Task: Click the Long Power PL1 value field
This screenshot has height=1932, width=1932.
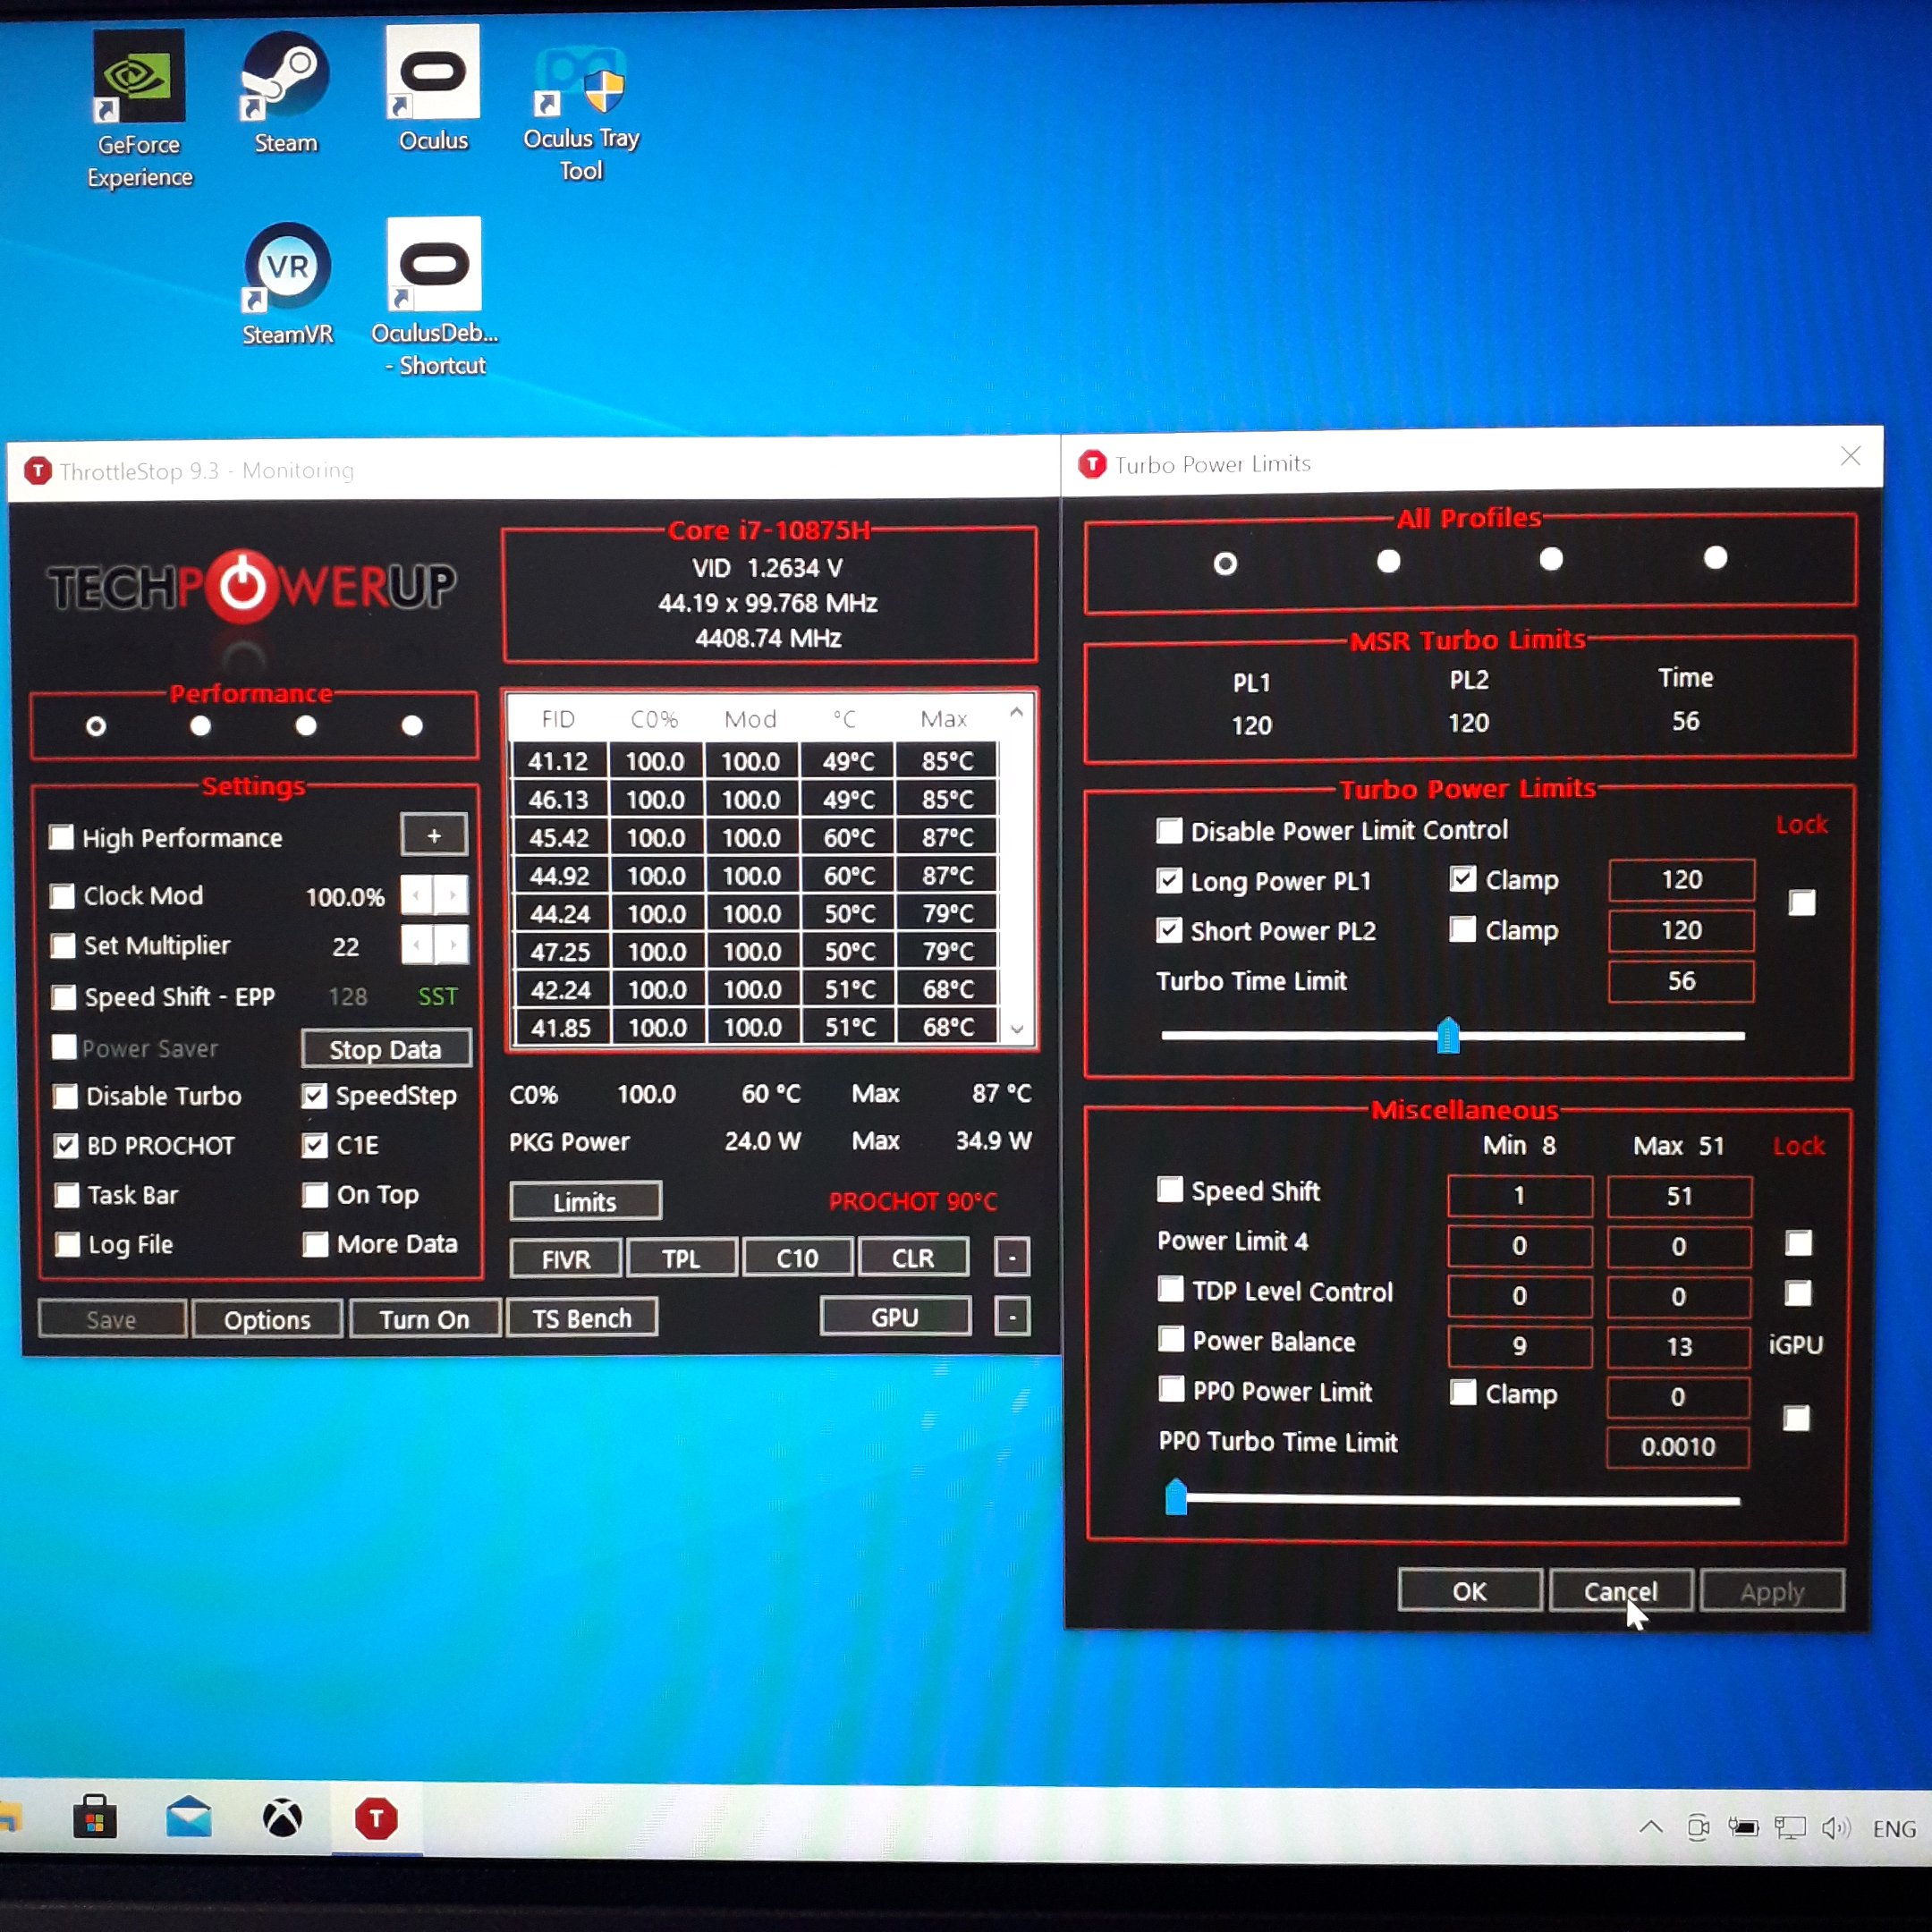Action: (1681, 879)
